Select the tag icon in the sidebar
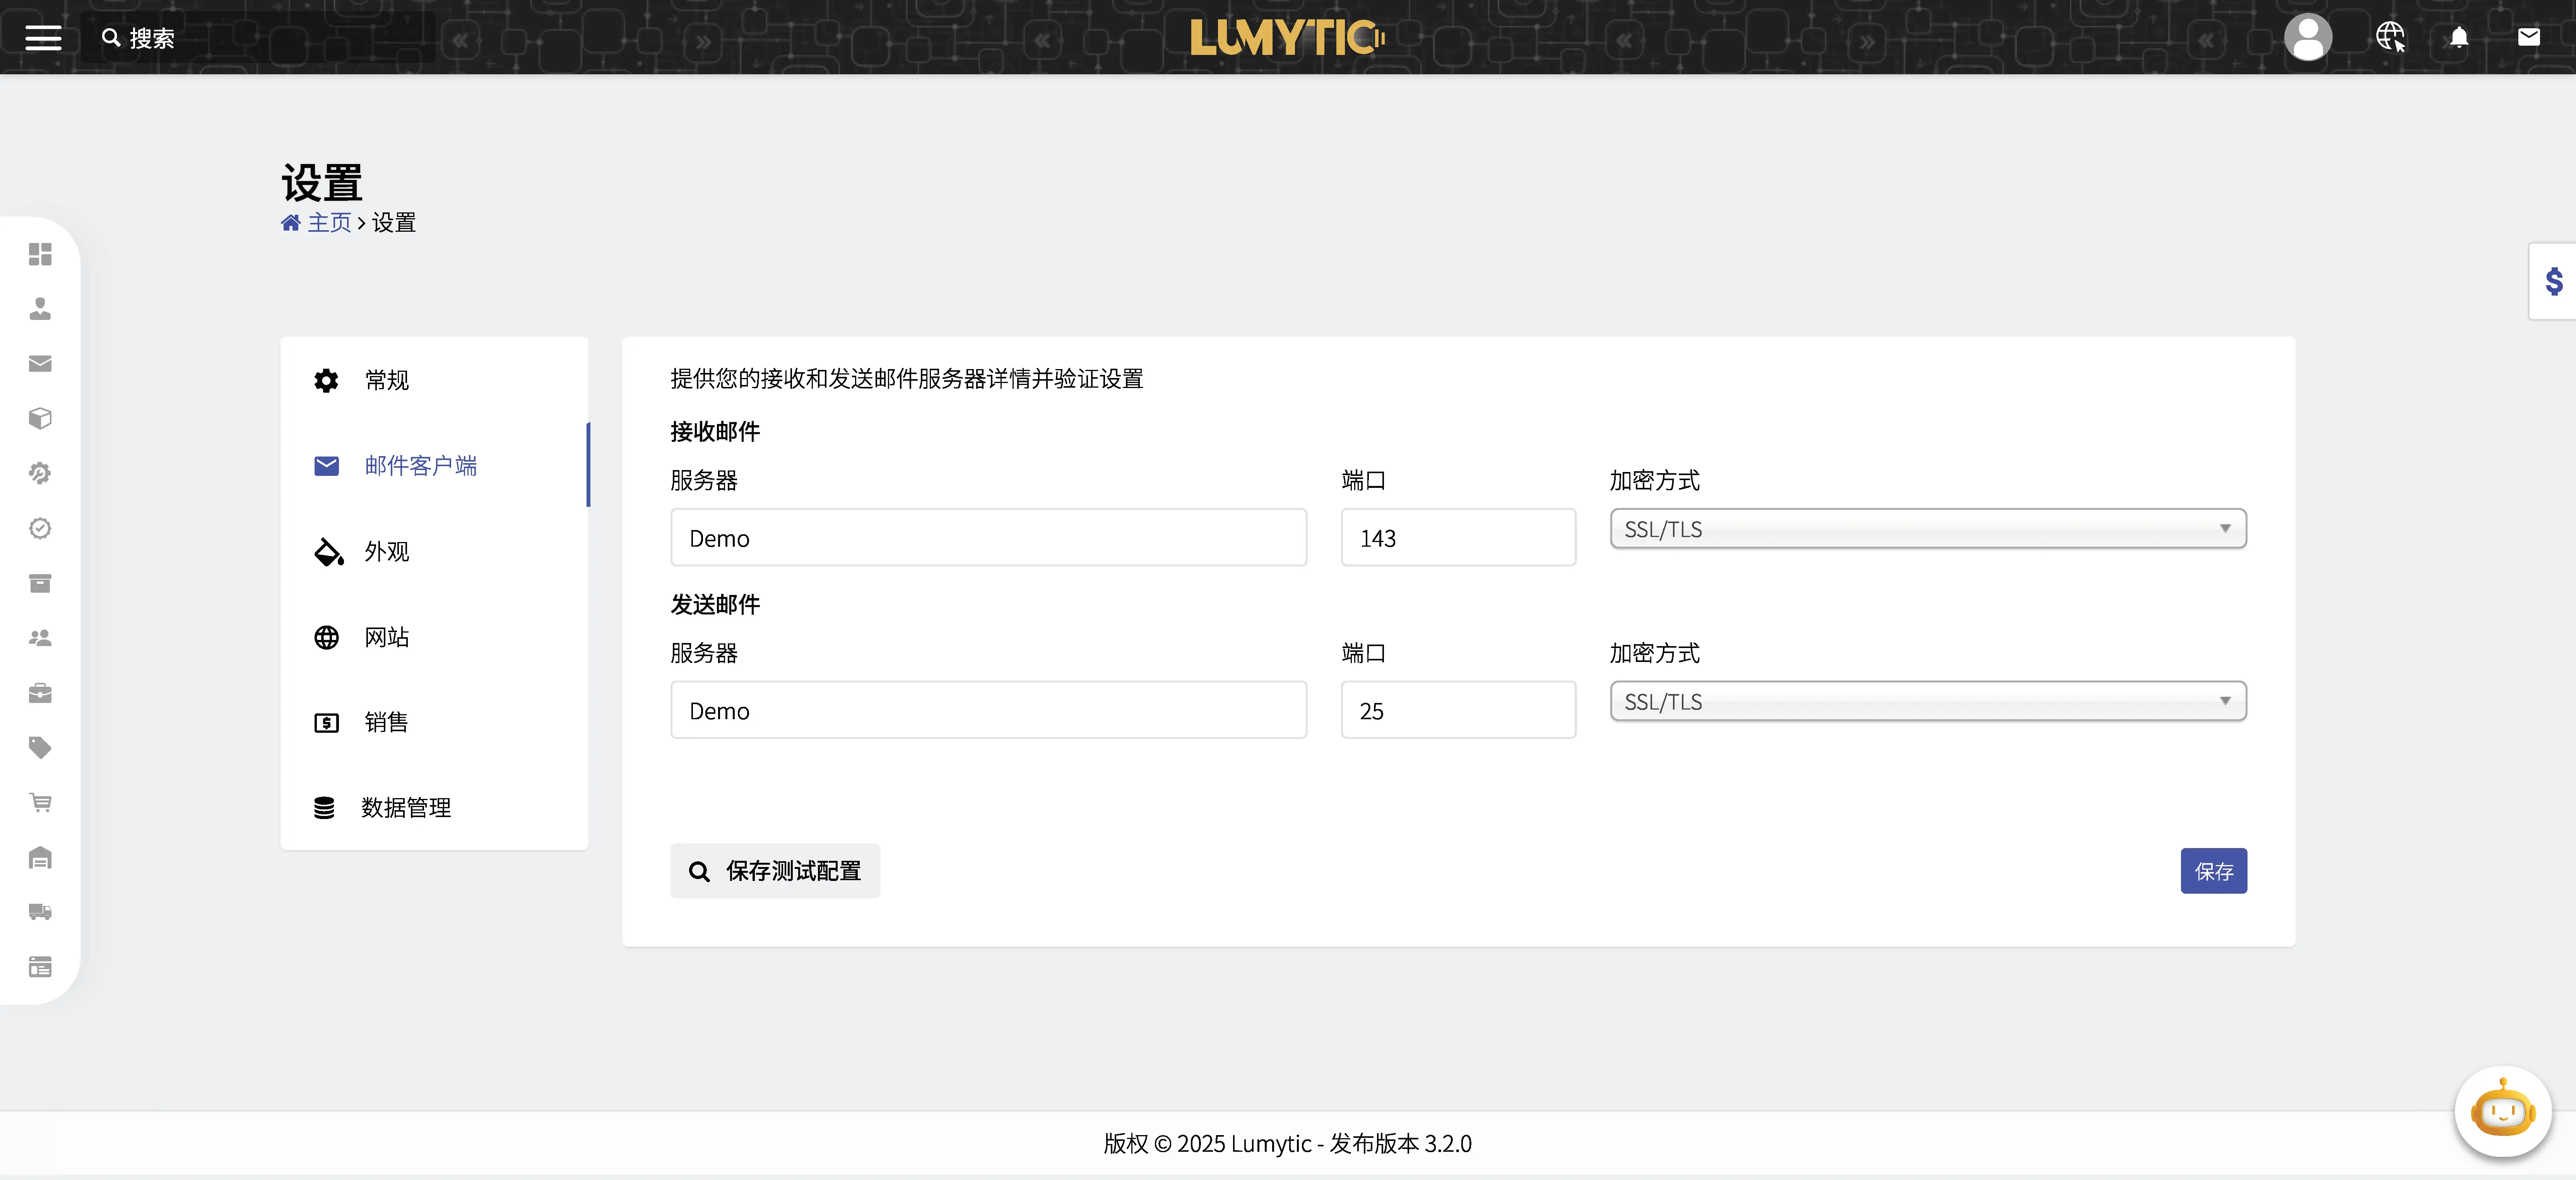2576x1180 pixels. tap(40, 747)
